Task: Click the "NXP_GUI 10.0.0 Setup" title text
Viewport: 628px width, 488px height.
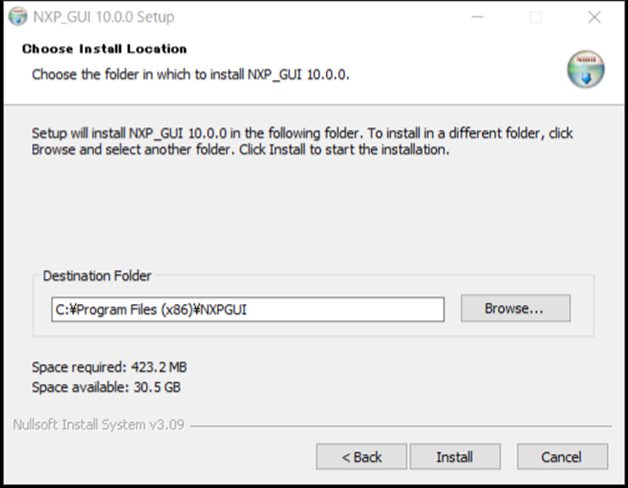Action: coord(103,17)
